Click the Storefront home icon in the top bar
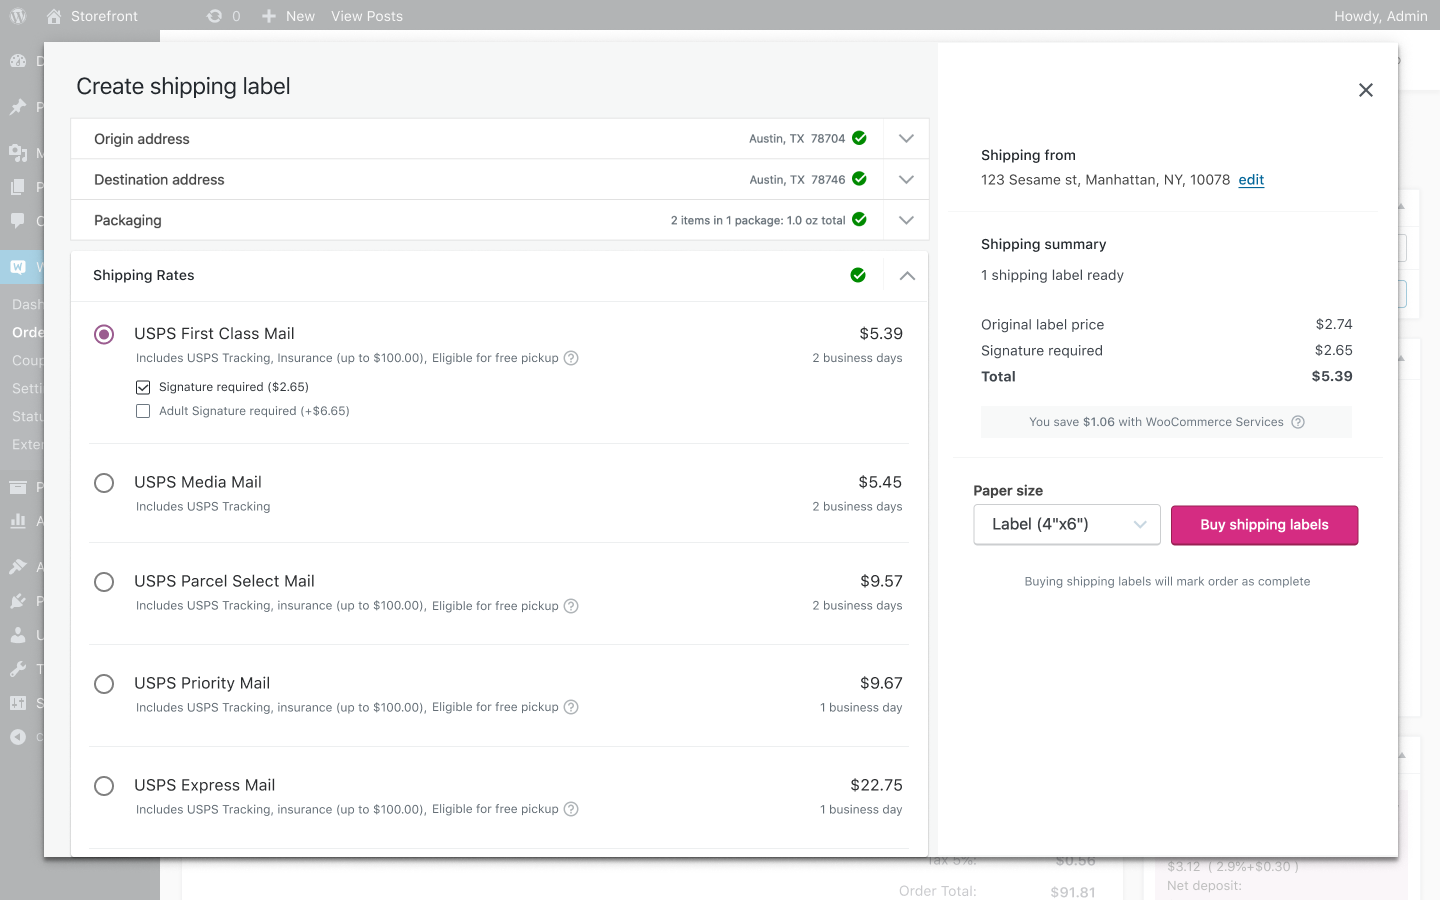Viewport: 1440px width, 900px height. [54, 16]
